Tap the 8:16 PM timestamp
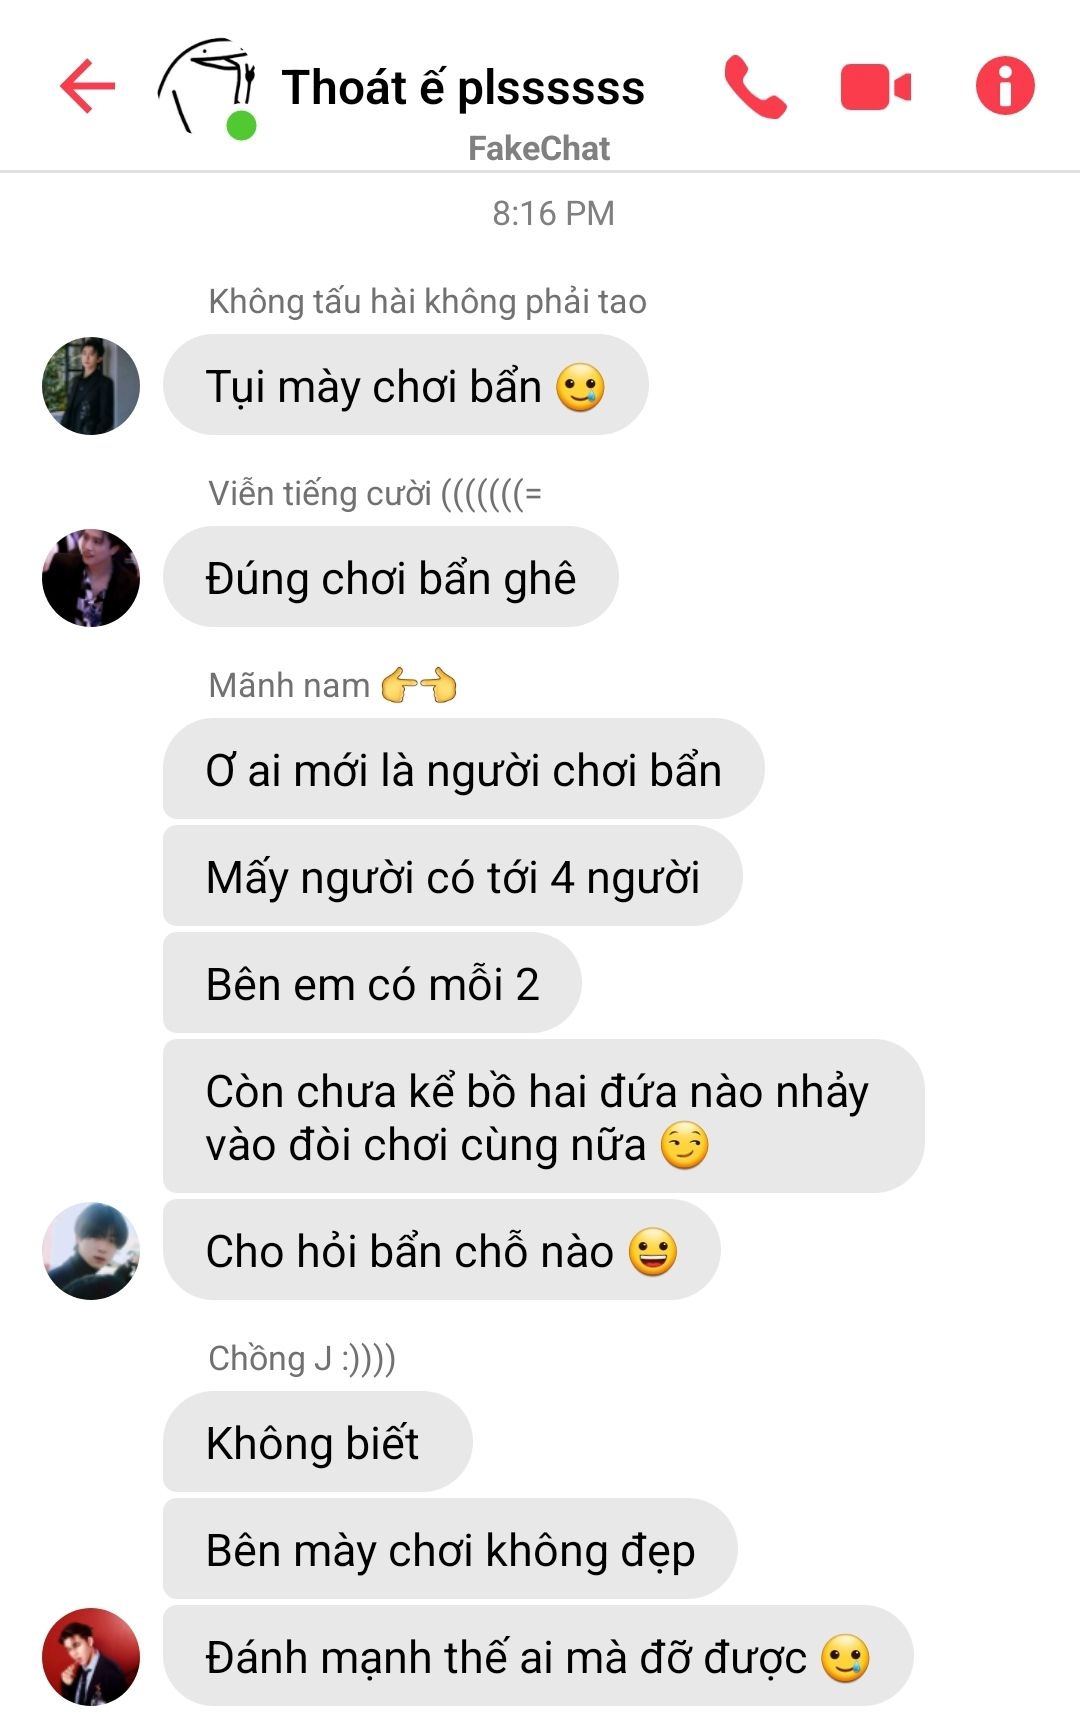Image resolution: width=1080 pixels, height=1733 pixels. coord(553,213)
